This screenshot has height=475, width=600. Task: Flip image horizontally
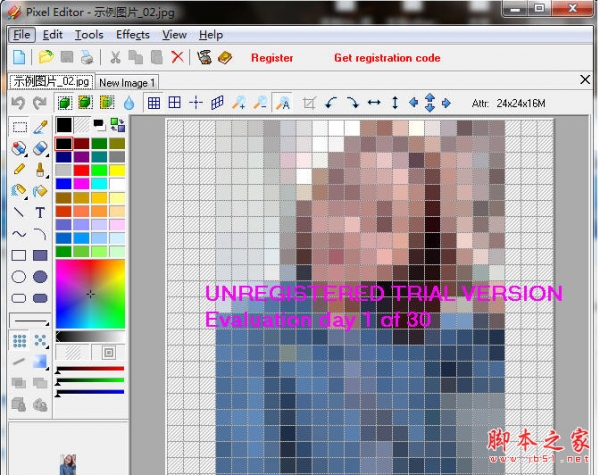pyautogui.click(x=374, y=103)
